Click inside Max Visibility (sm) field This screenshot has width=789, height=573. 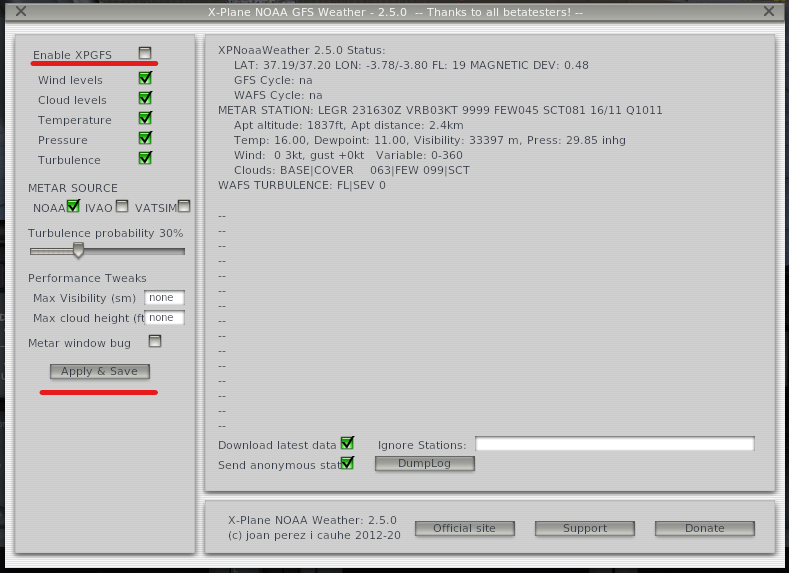click(164, 298)
